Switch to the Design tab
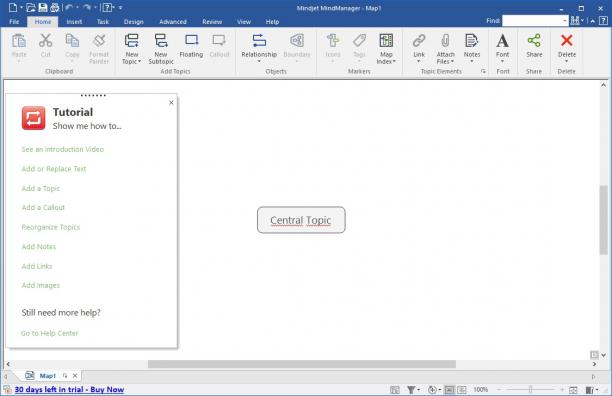612x396 pixels. (133, 22)
